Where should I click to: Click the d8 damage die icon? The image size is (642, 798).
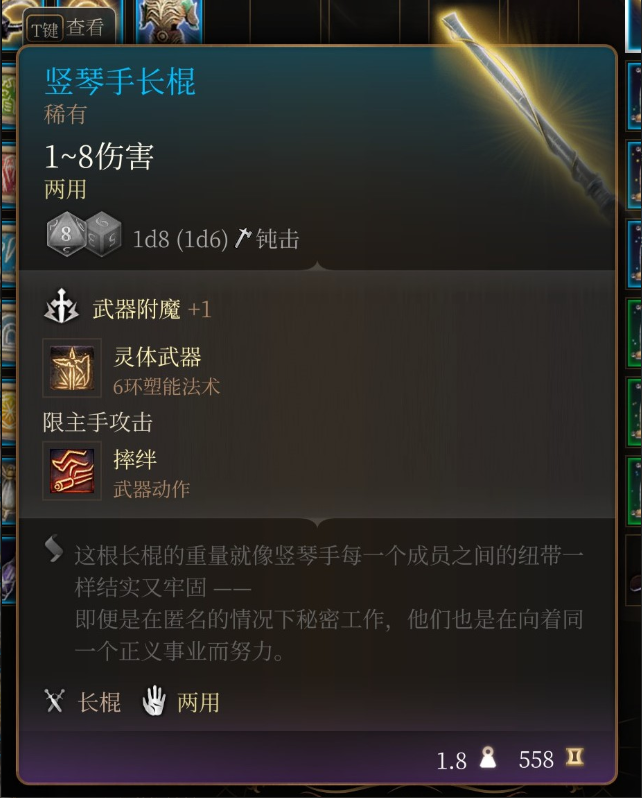[x=67, y=234]
